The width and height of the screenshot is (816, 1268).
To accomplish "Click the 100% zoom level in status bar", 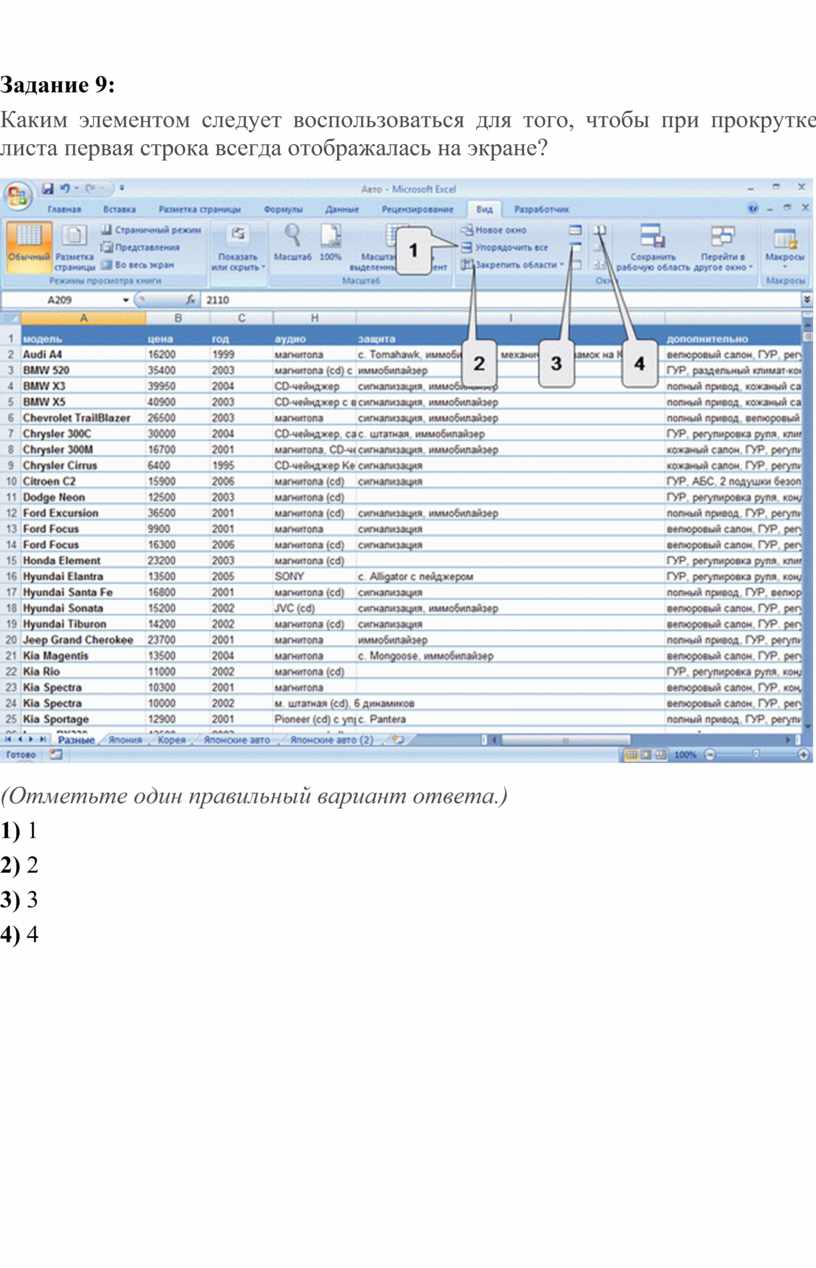I will [x=685, y=755].
